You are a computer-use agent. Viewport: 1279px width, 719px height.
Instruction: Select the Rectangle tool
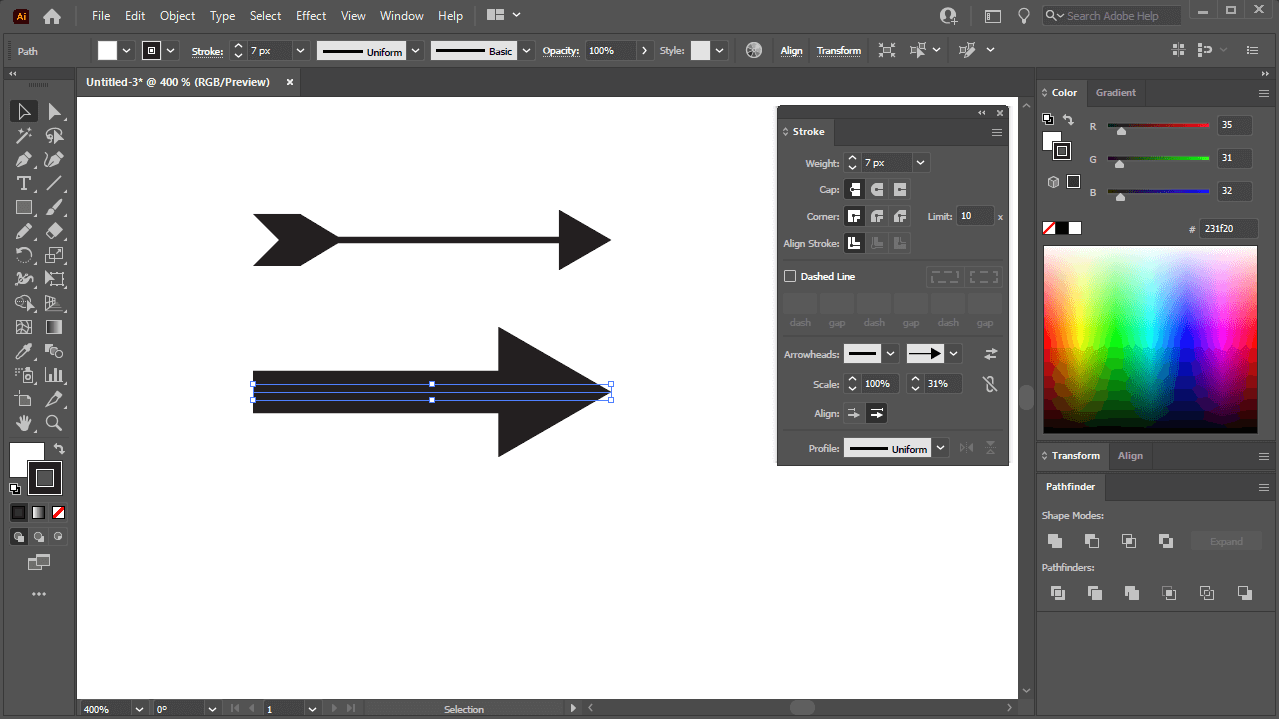point(24,207)
